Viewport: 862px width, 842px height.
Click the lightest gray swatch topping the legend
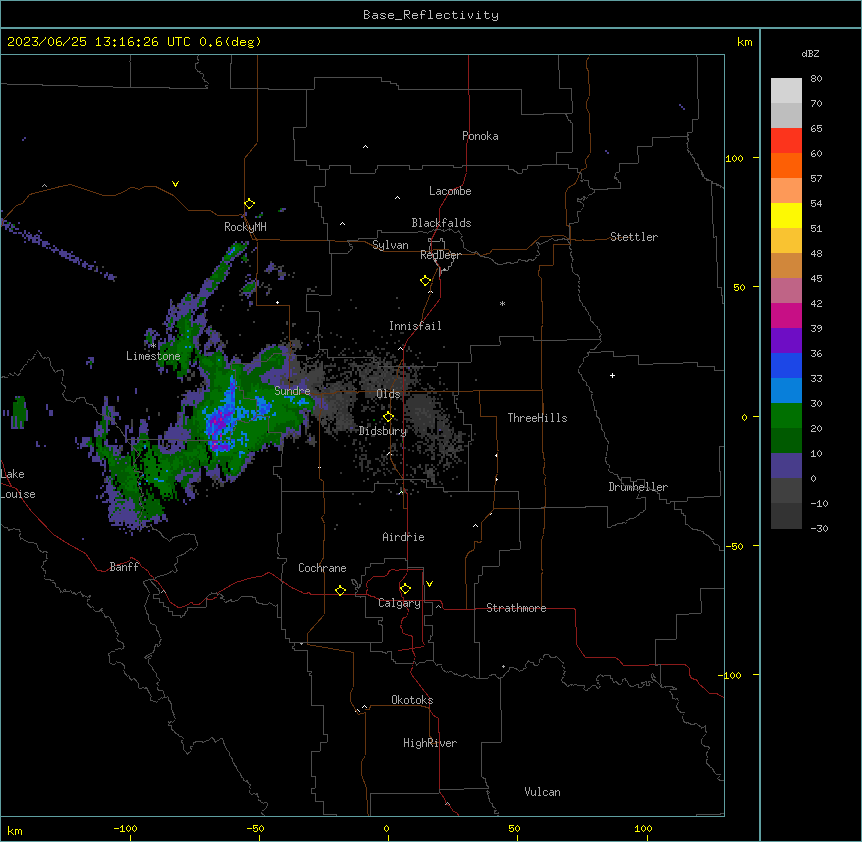[786, 91]
